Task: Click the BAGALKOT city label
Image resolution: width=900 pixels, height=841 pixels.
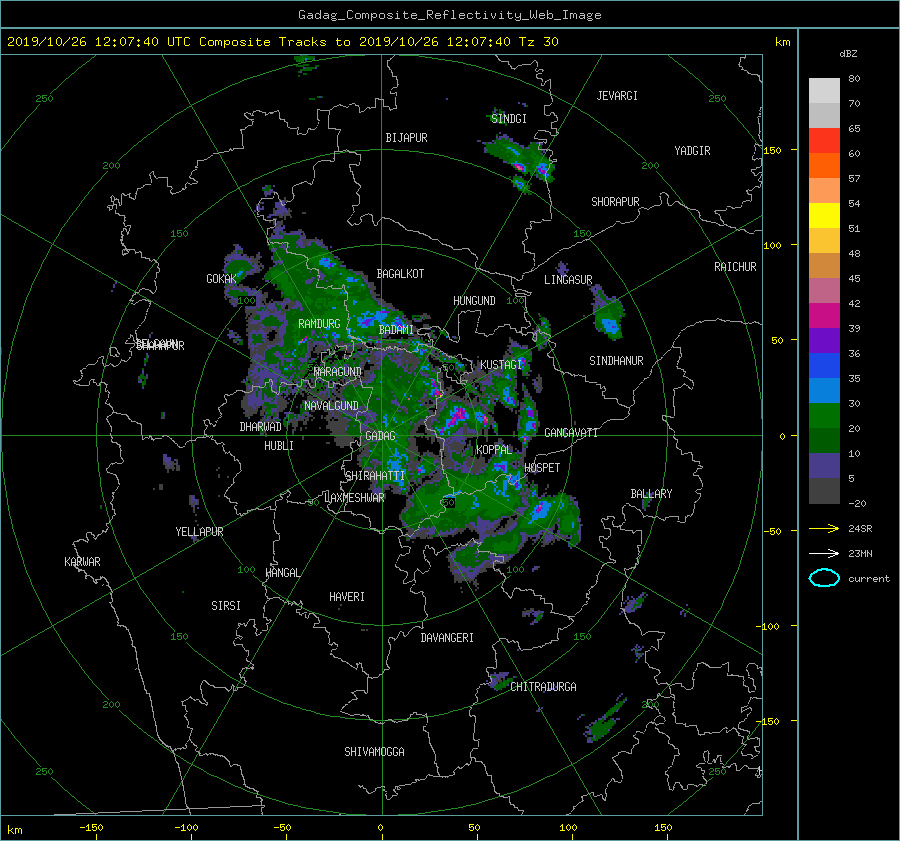Action: point(400,274)
